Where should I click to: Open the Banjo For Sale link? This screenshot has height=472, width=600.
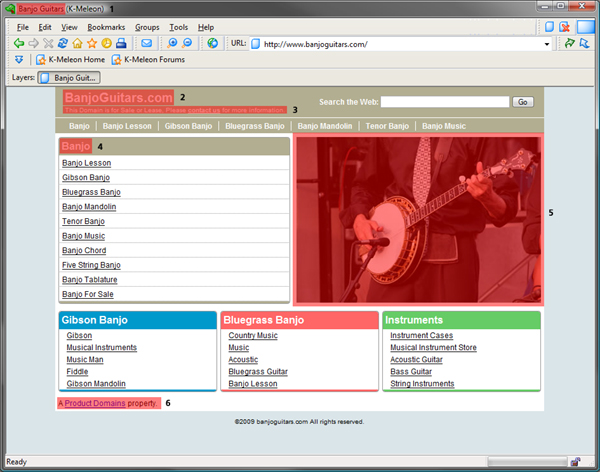(88, 294)
